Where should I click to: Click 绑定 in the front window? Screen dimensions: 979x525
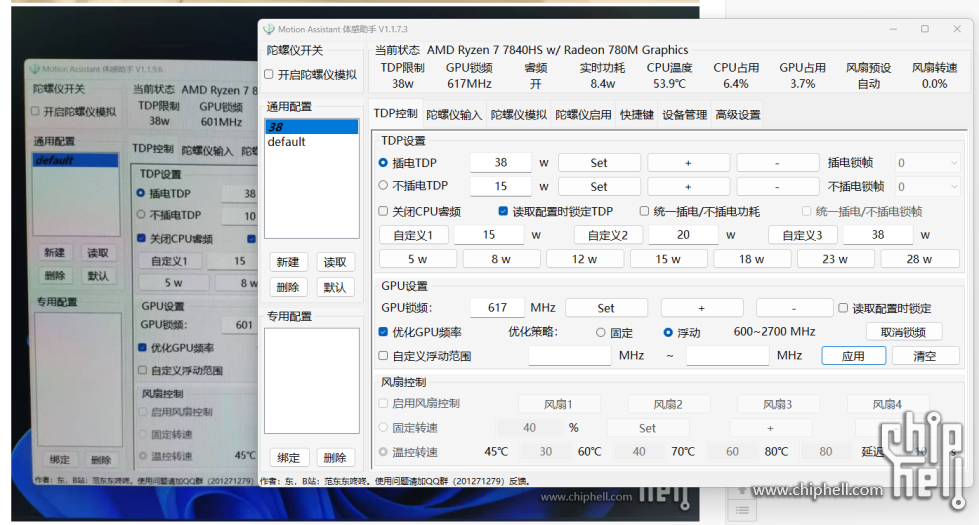click(288, 458)
